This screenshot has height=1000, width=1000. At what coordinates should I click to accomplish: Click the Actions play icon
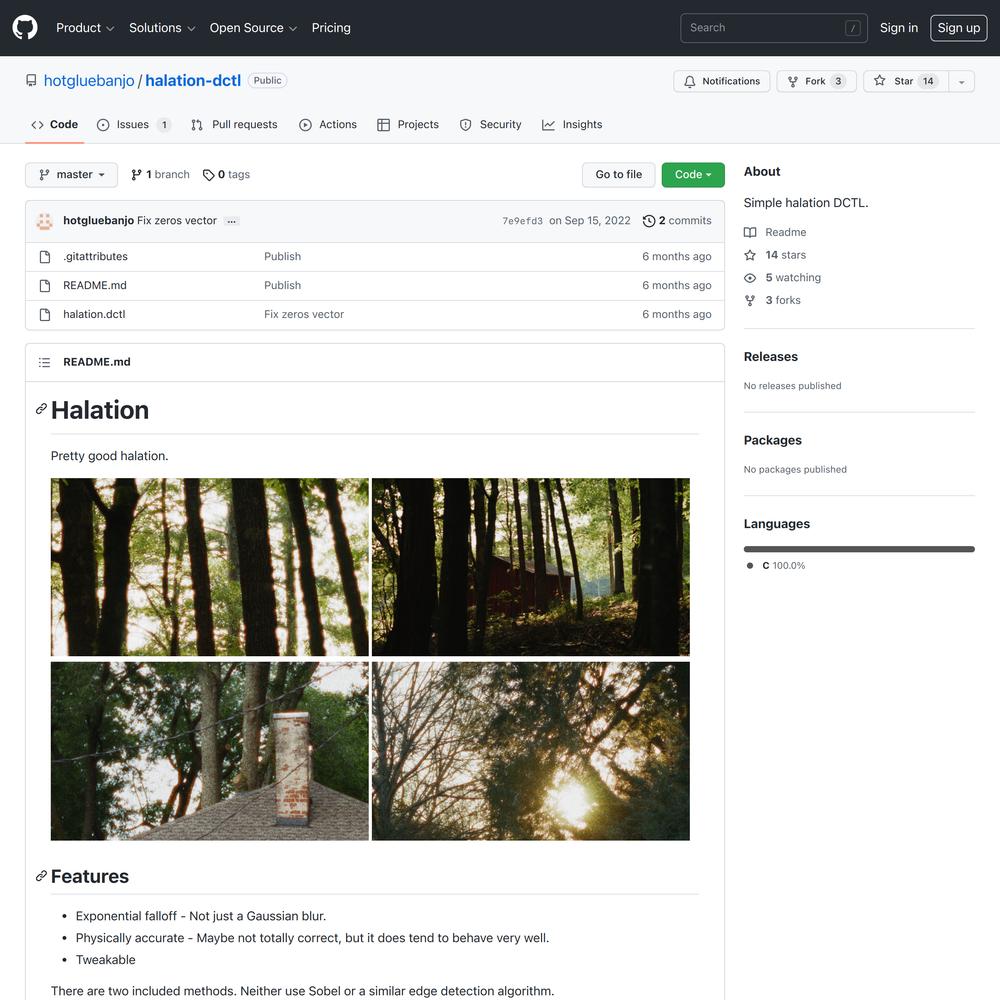pos(305,125)
